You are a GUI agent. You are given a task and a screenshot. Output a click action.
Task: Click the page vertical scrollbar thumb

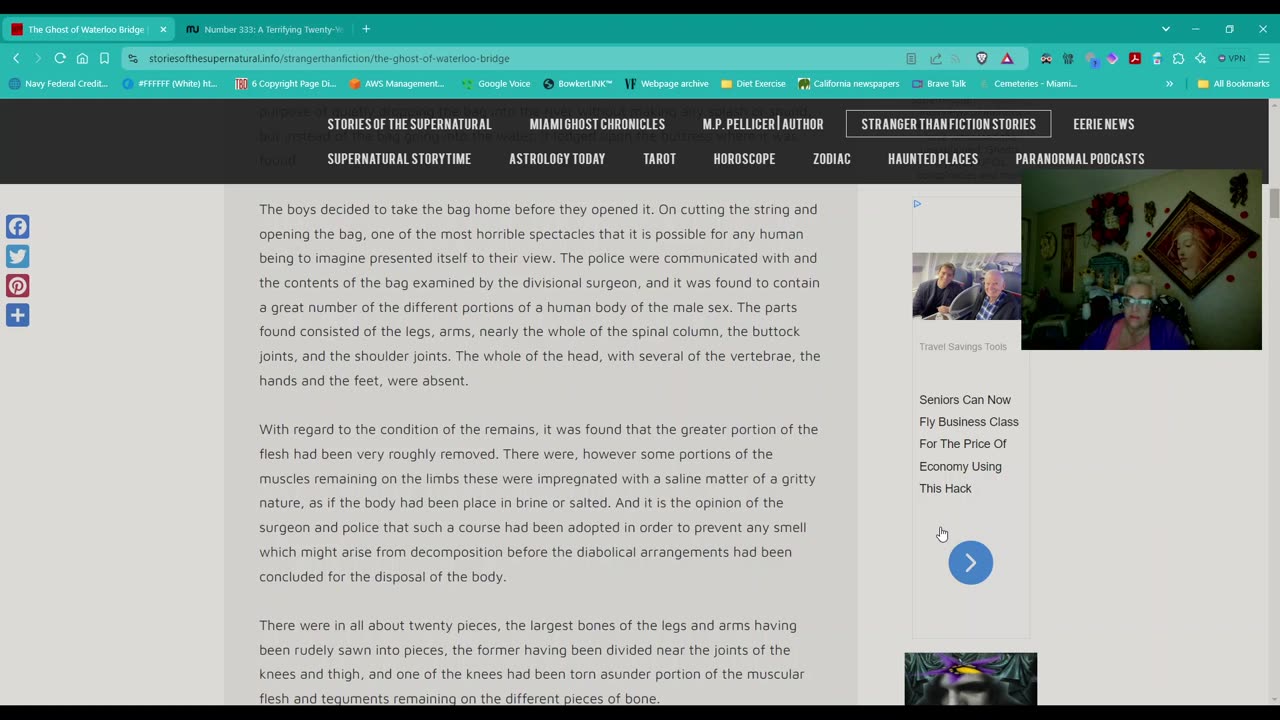pos(1274,202)
